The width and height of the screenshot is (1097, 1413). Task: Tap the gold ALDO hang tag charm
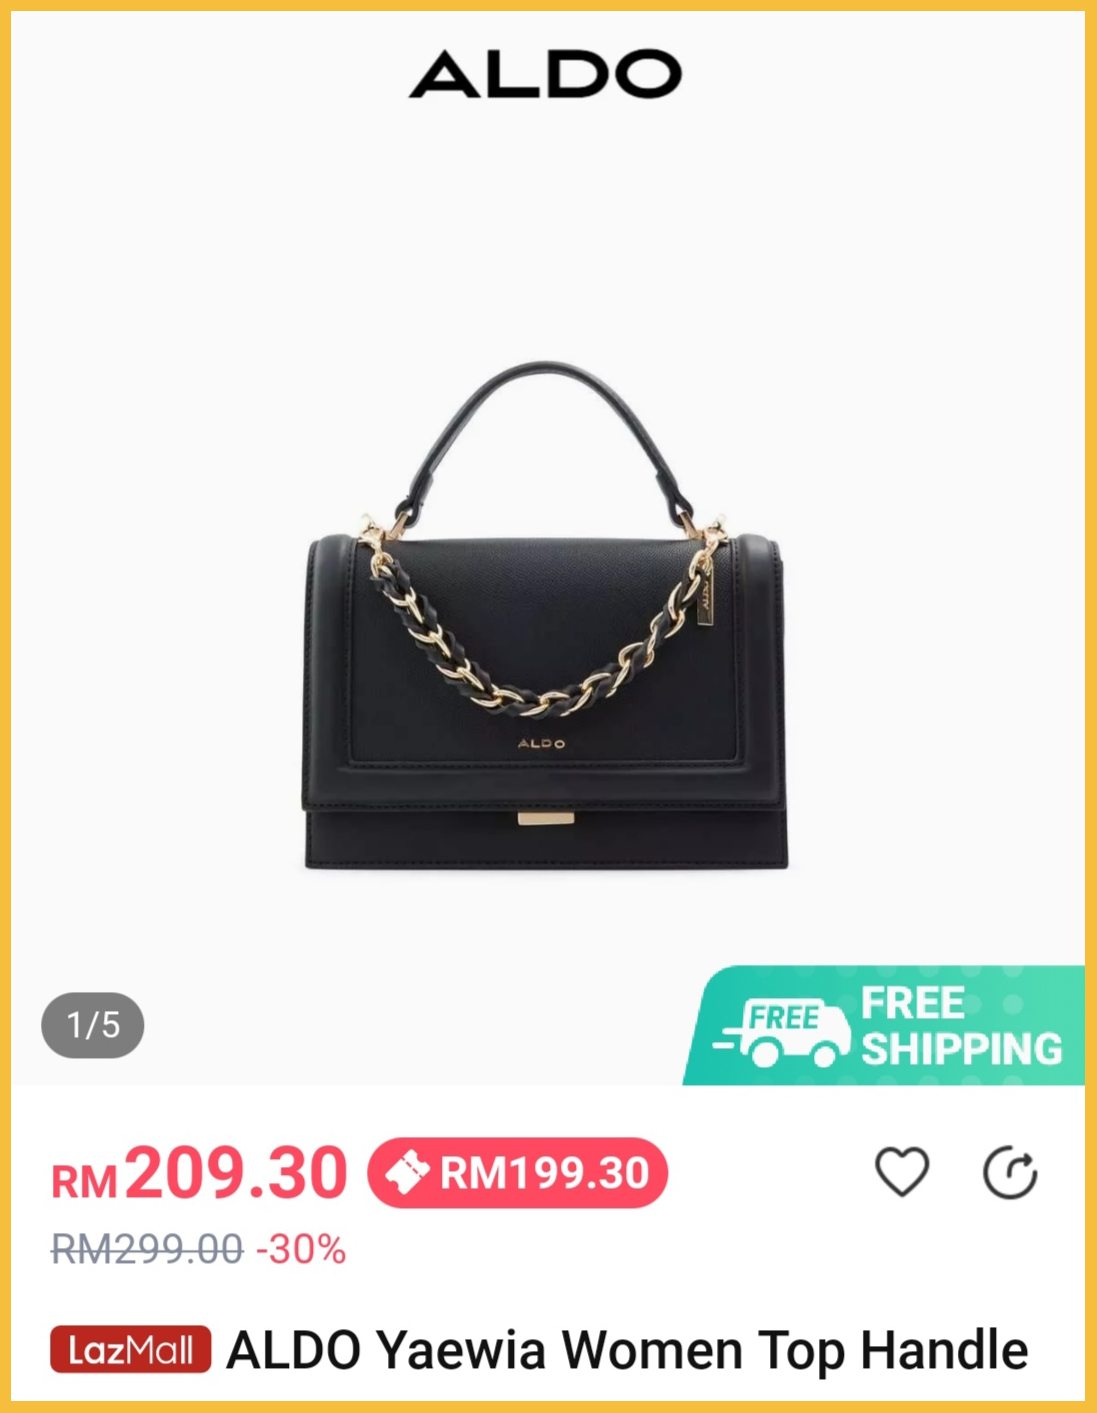coord(705,596)
